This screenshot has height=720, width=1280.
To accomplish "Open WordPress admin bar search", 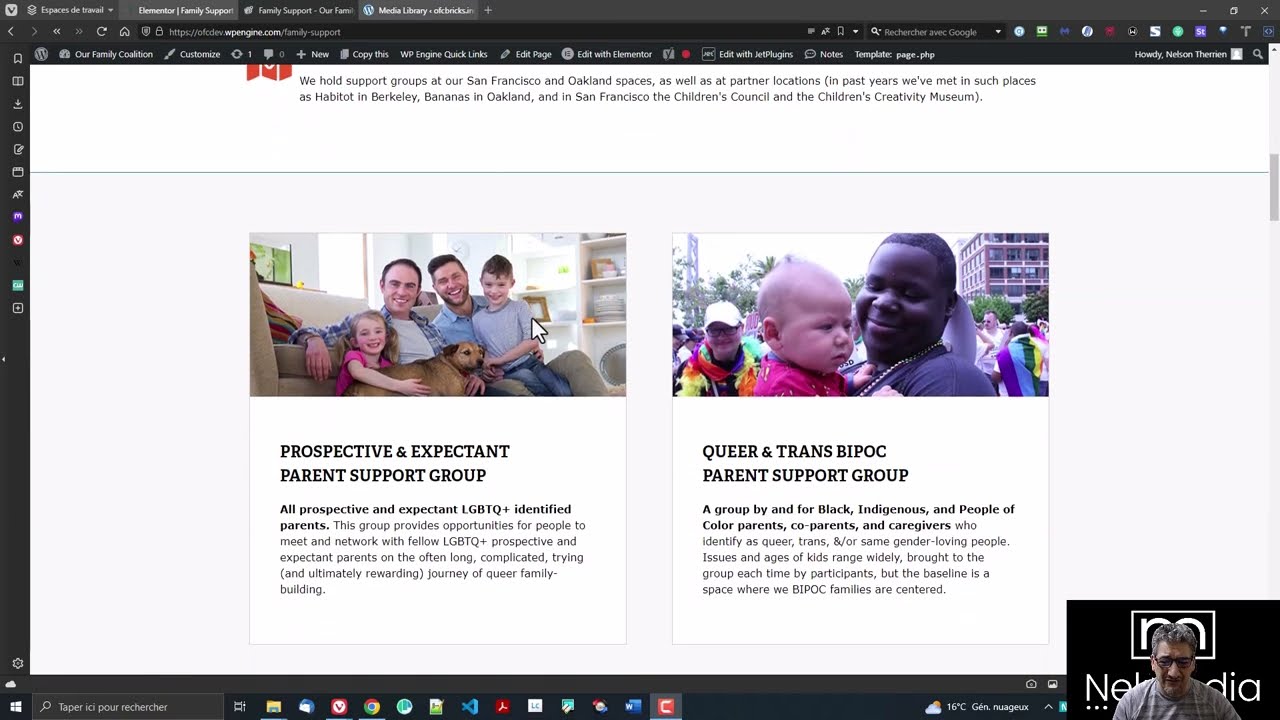I will tap(1258, 54).
